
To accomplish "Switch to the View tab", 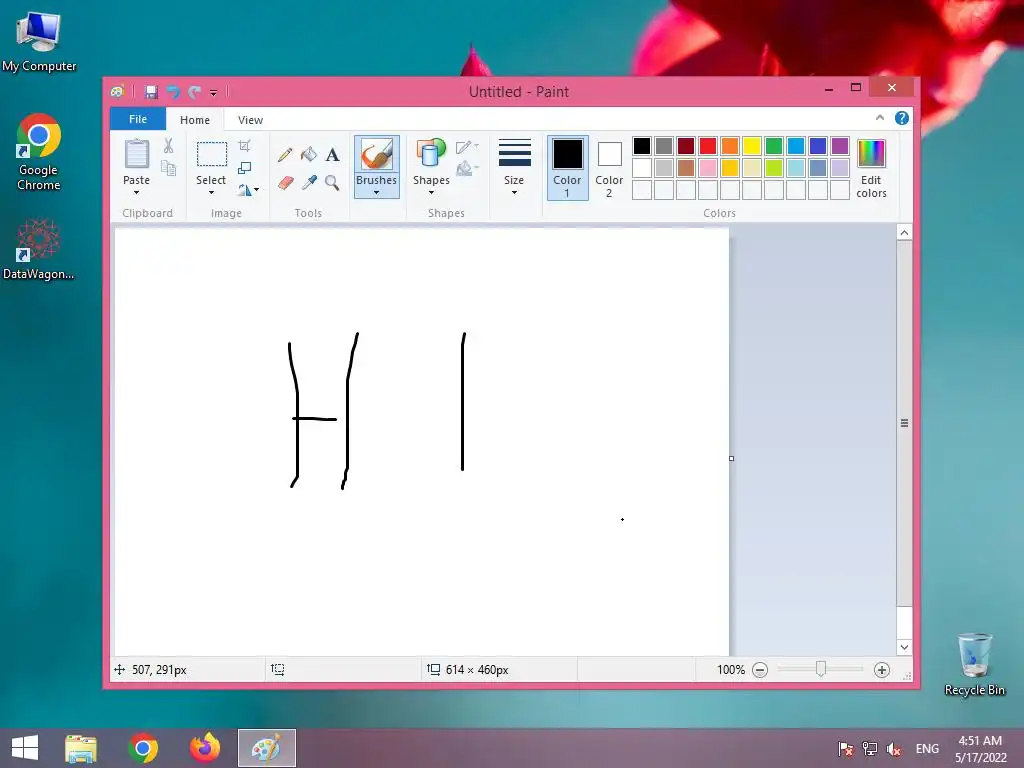I will [250, 120].
